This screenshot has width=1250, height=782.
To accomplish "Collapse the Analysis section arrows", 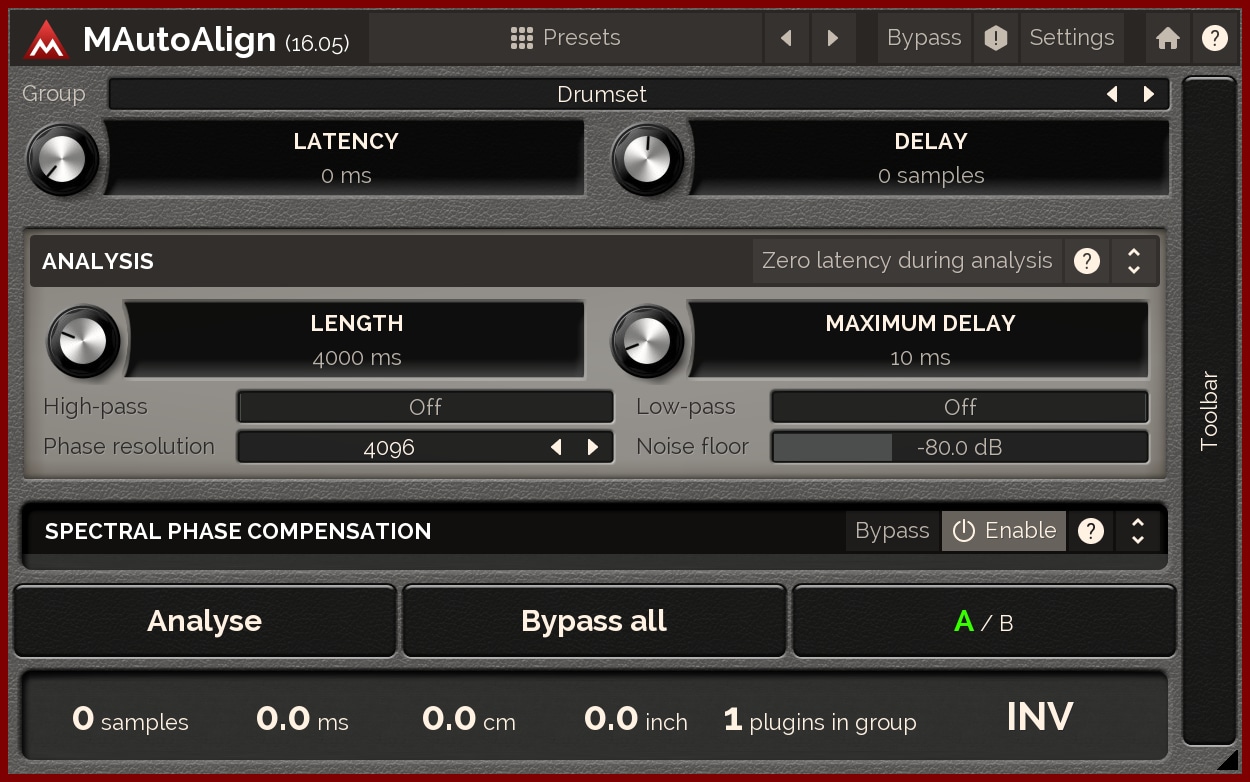I will coord(1134,261).
